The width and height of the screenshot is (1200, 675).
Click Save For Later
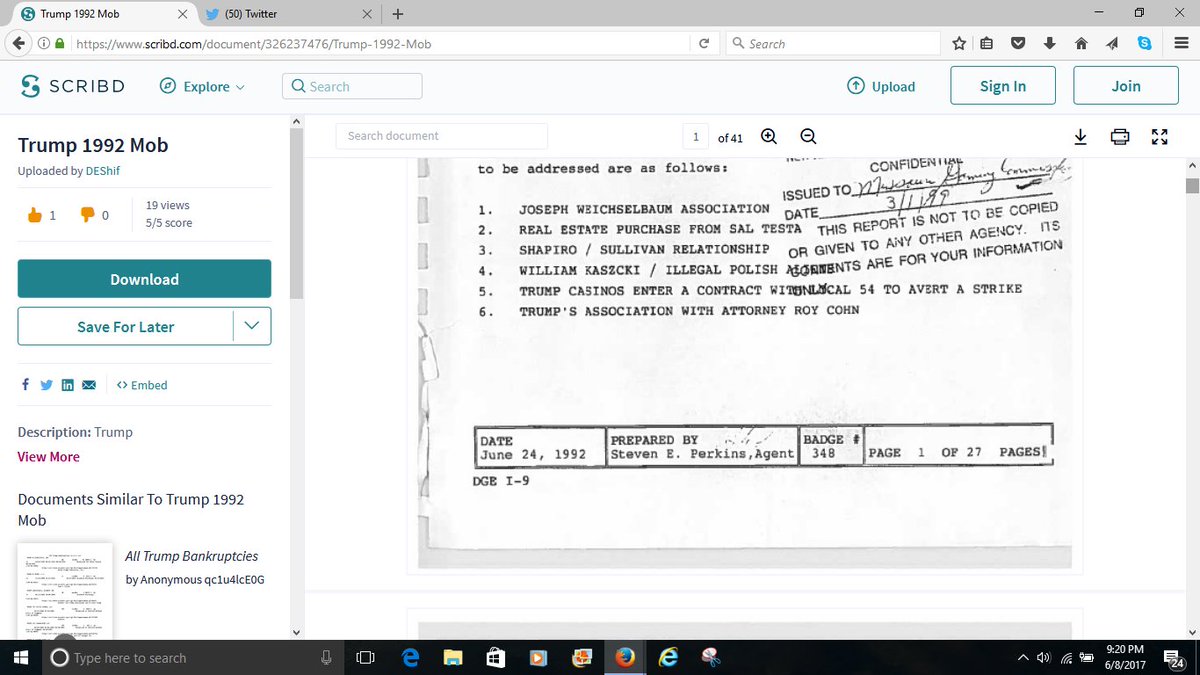tap(126, 326)
